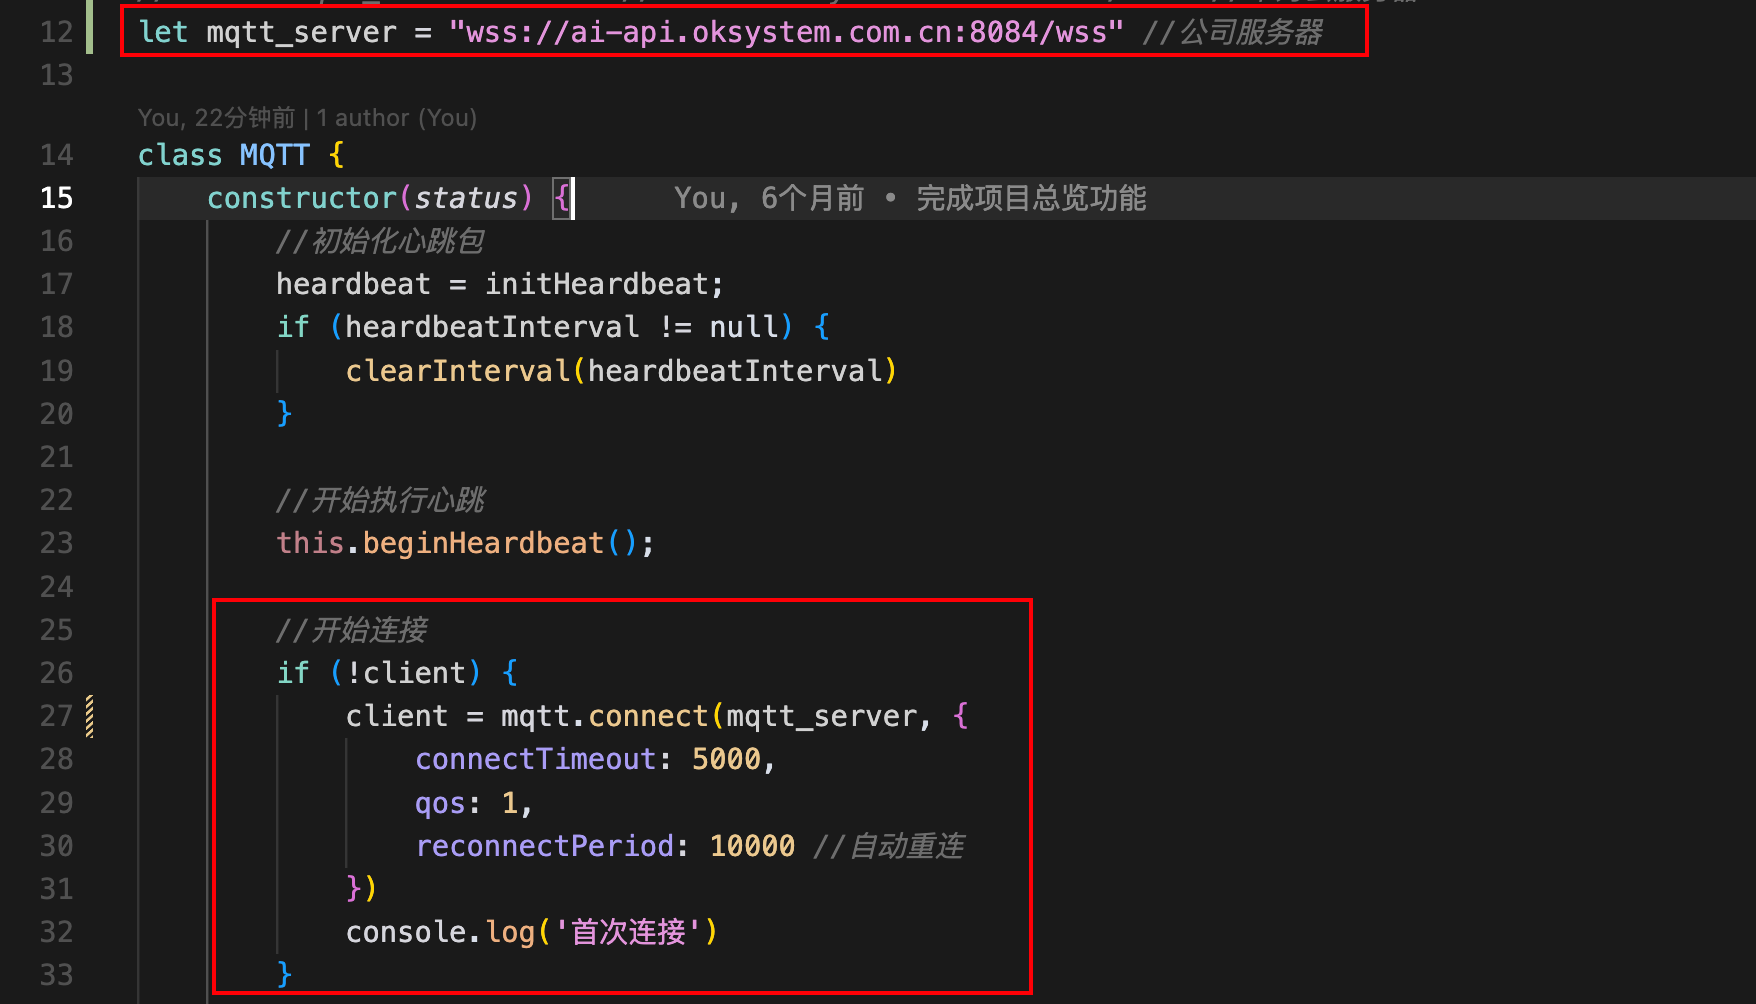Click the connectTimeout property

pyautogui.click(x=535, y=759)
